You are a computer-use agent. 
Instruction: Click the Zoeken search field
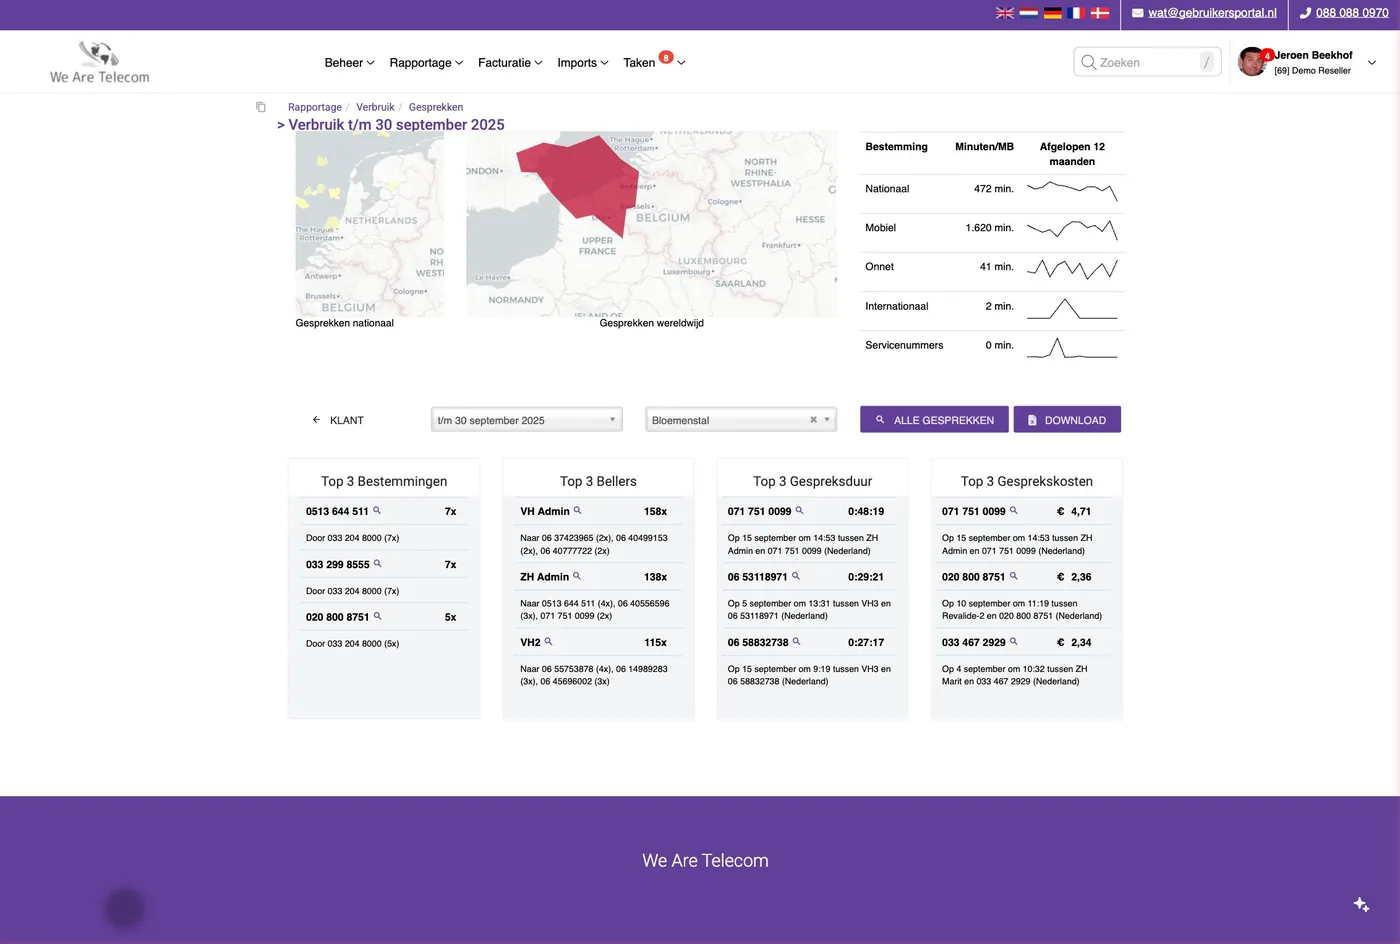coord(1147,62)
